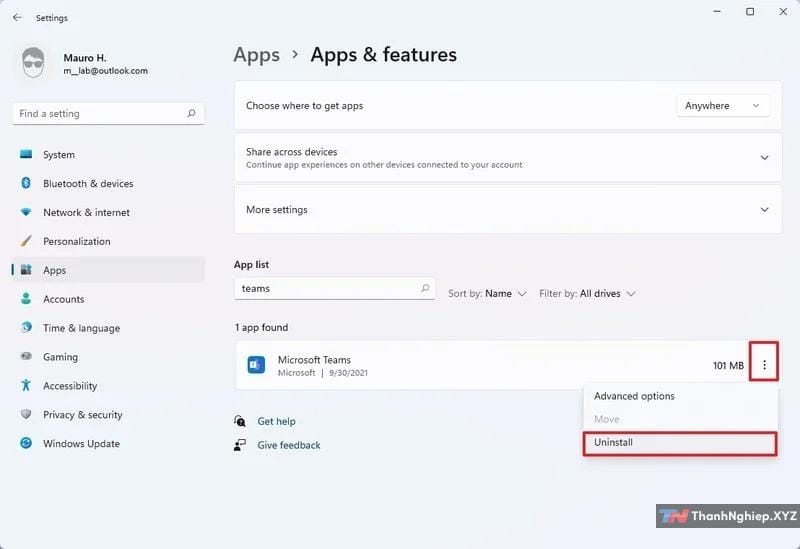Expand the Share across devices section
Screen dimensions: 800x549
pyautogui.click(x=764, y=158)
